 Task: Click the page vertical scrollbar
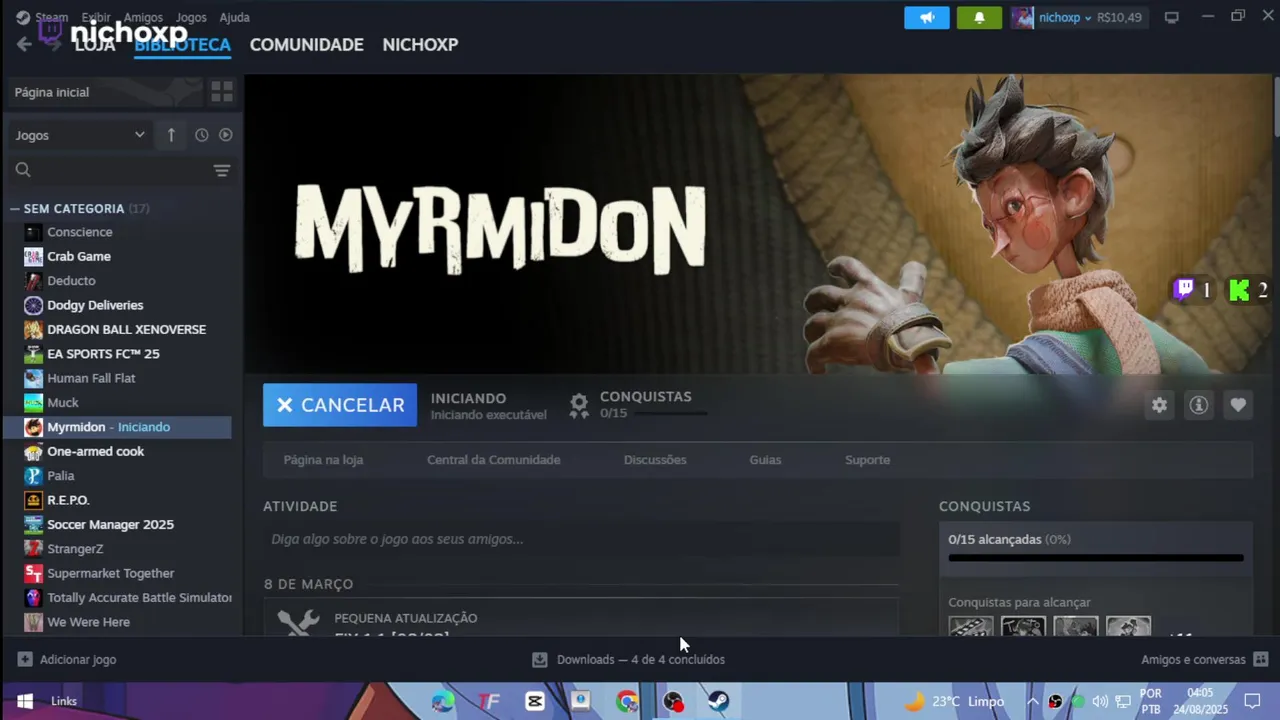1275,107
